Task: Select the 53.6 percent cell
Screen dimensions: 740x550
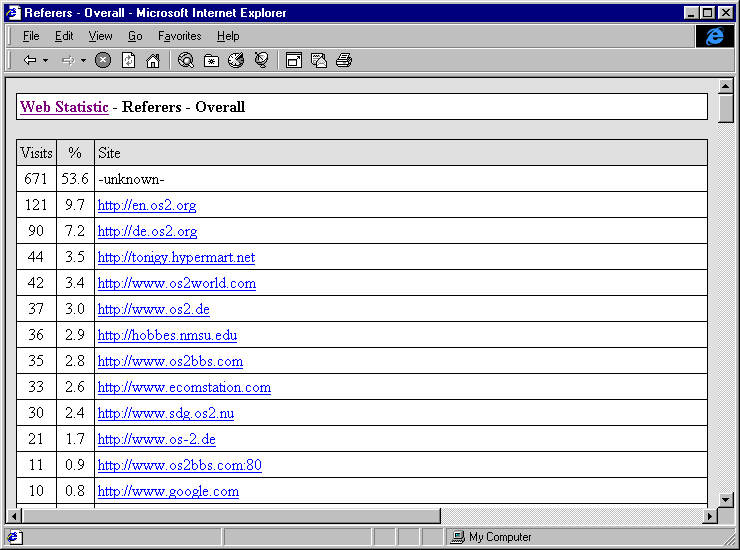Action: coord(75,179)
